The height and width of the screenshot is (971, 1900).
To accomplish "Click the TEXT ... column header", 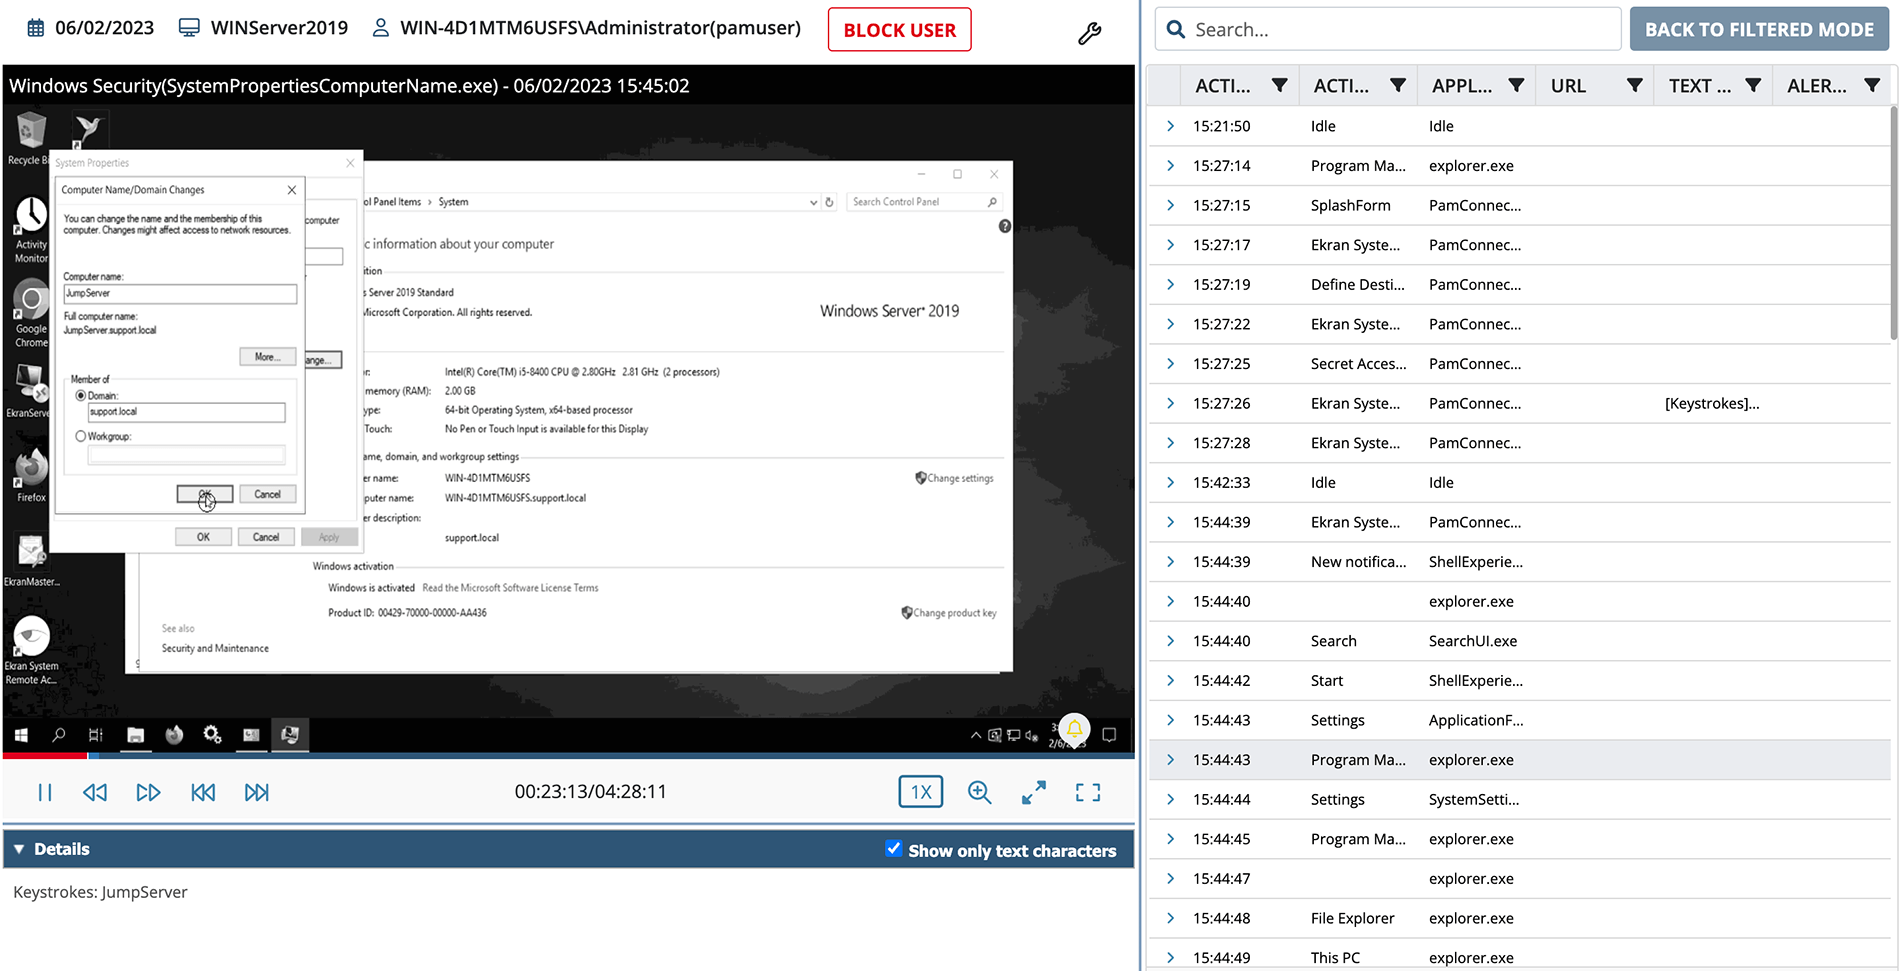I will [1700, 86].
